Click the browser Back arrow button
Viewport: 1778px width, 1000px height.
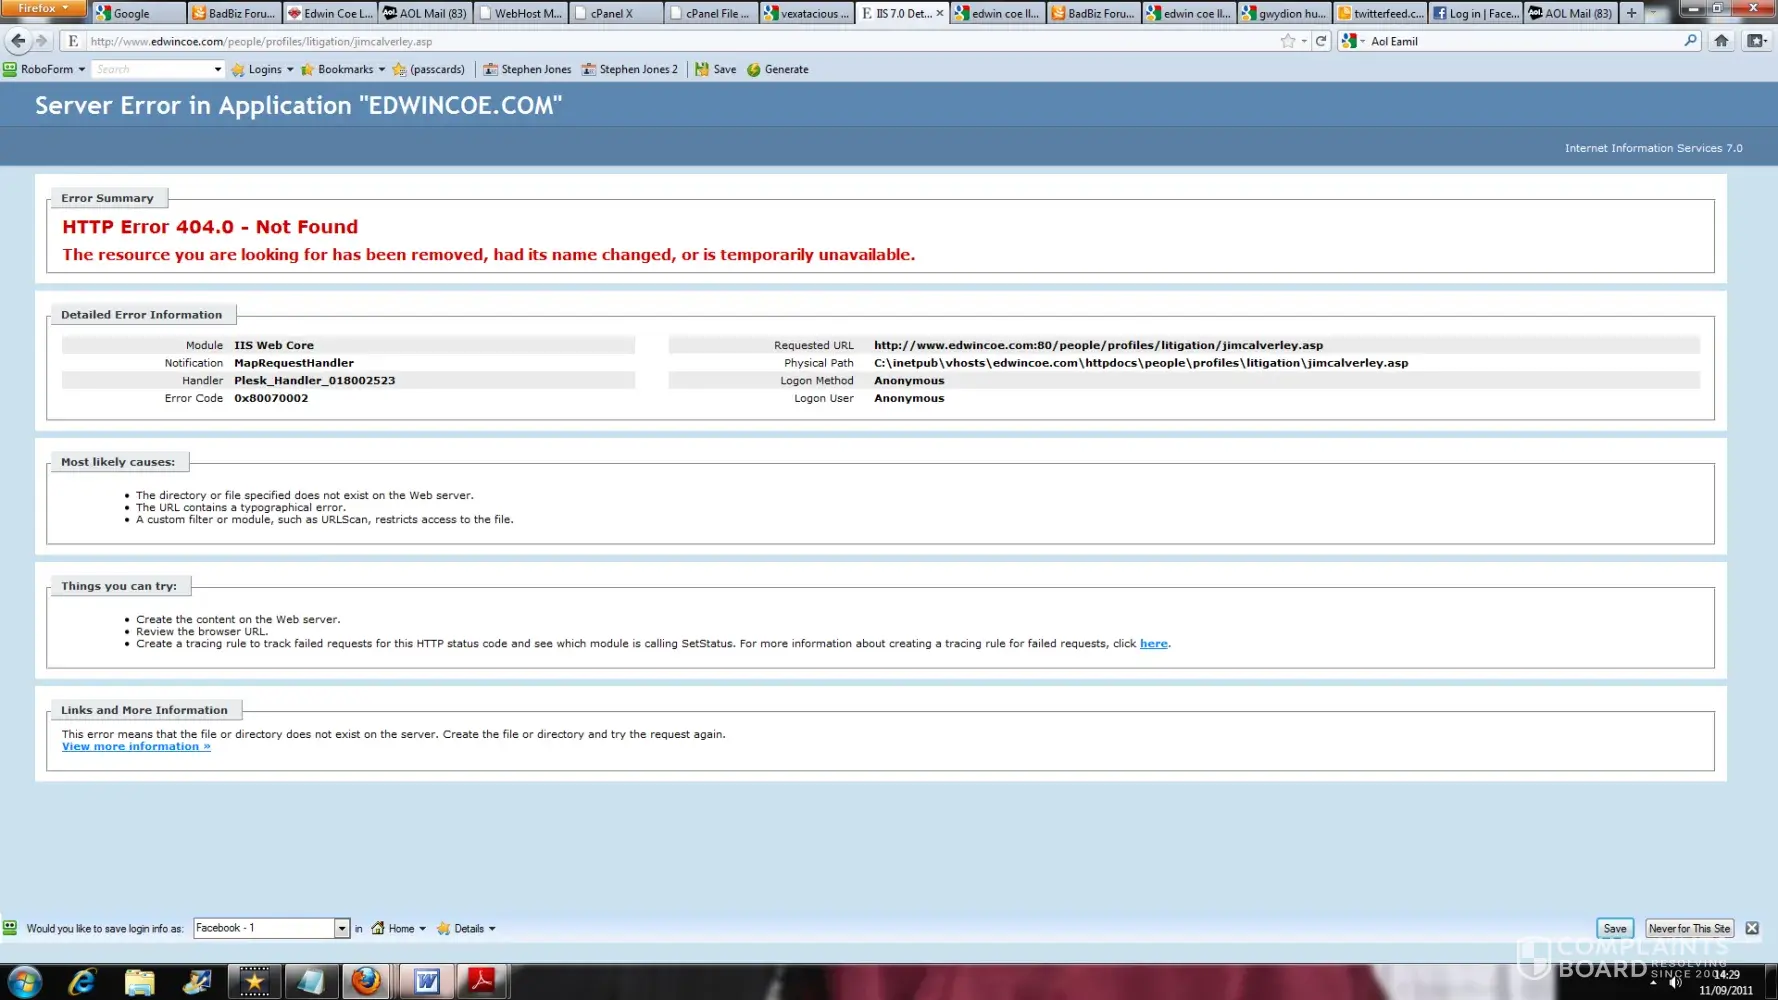(x=18, y=41)
